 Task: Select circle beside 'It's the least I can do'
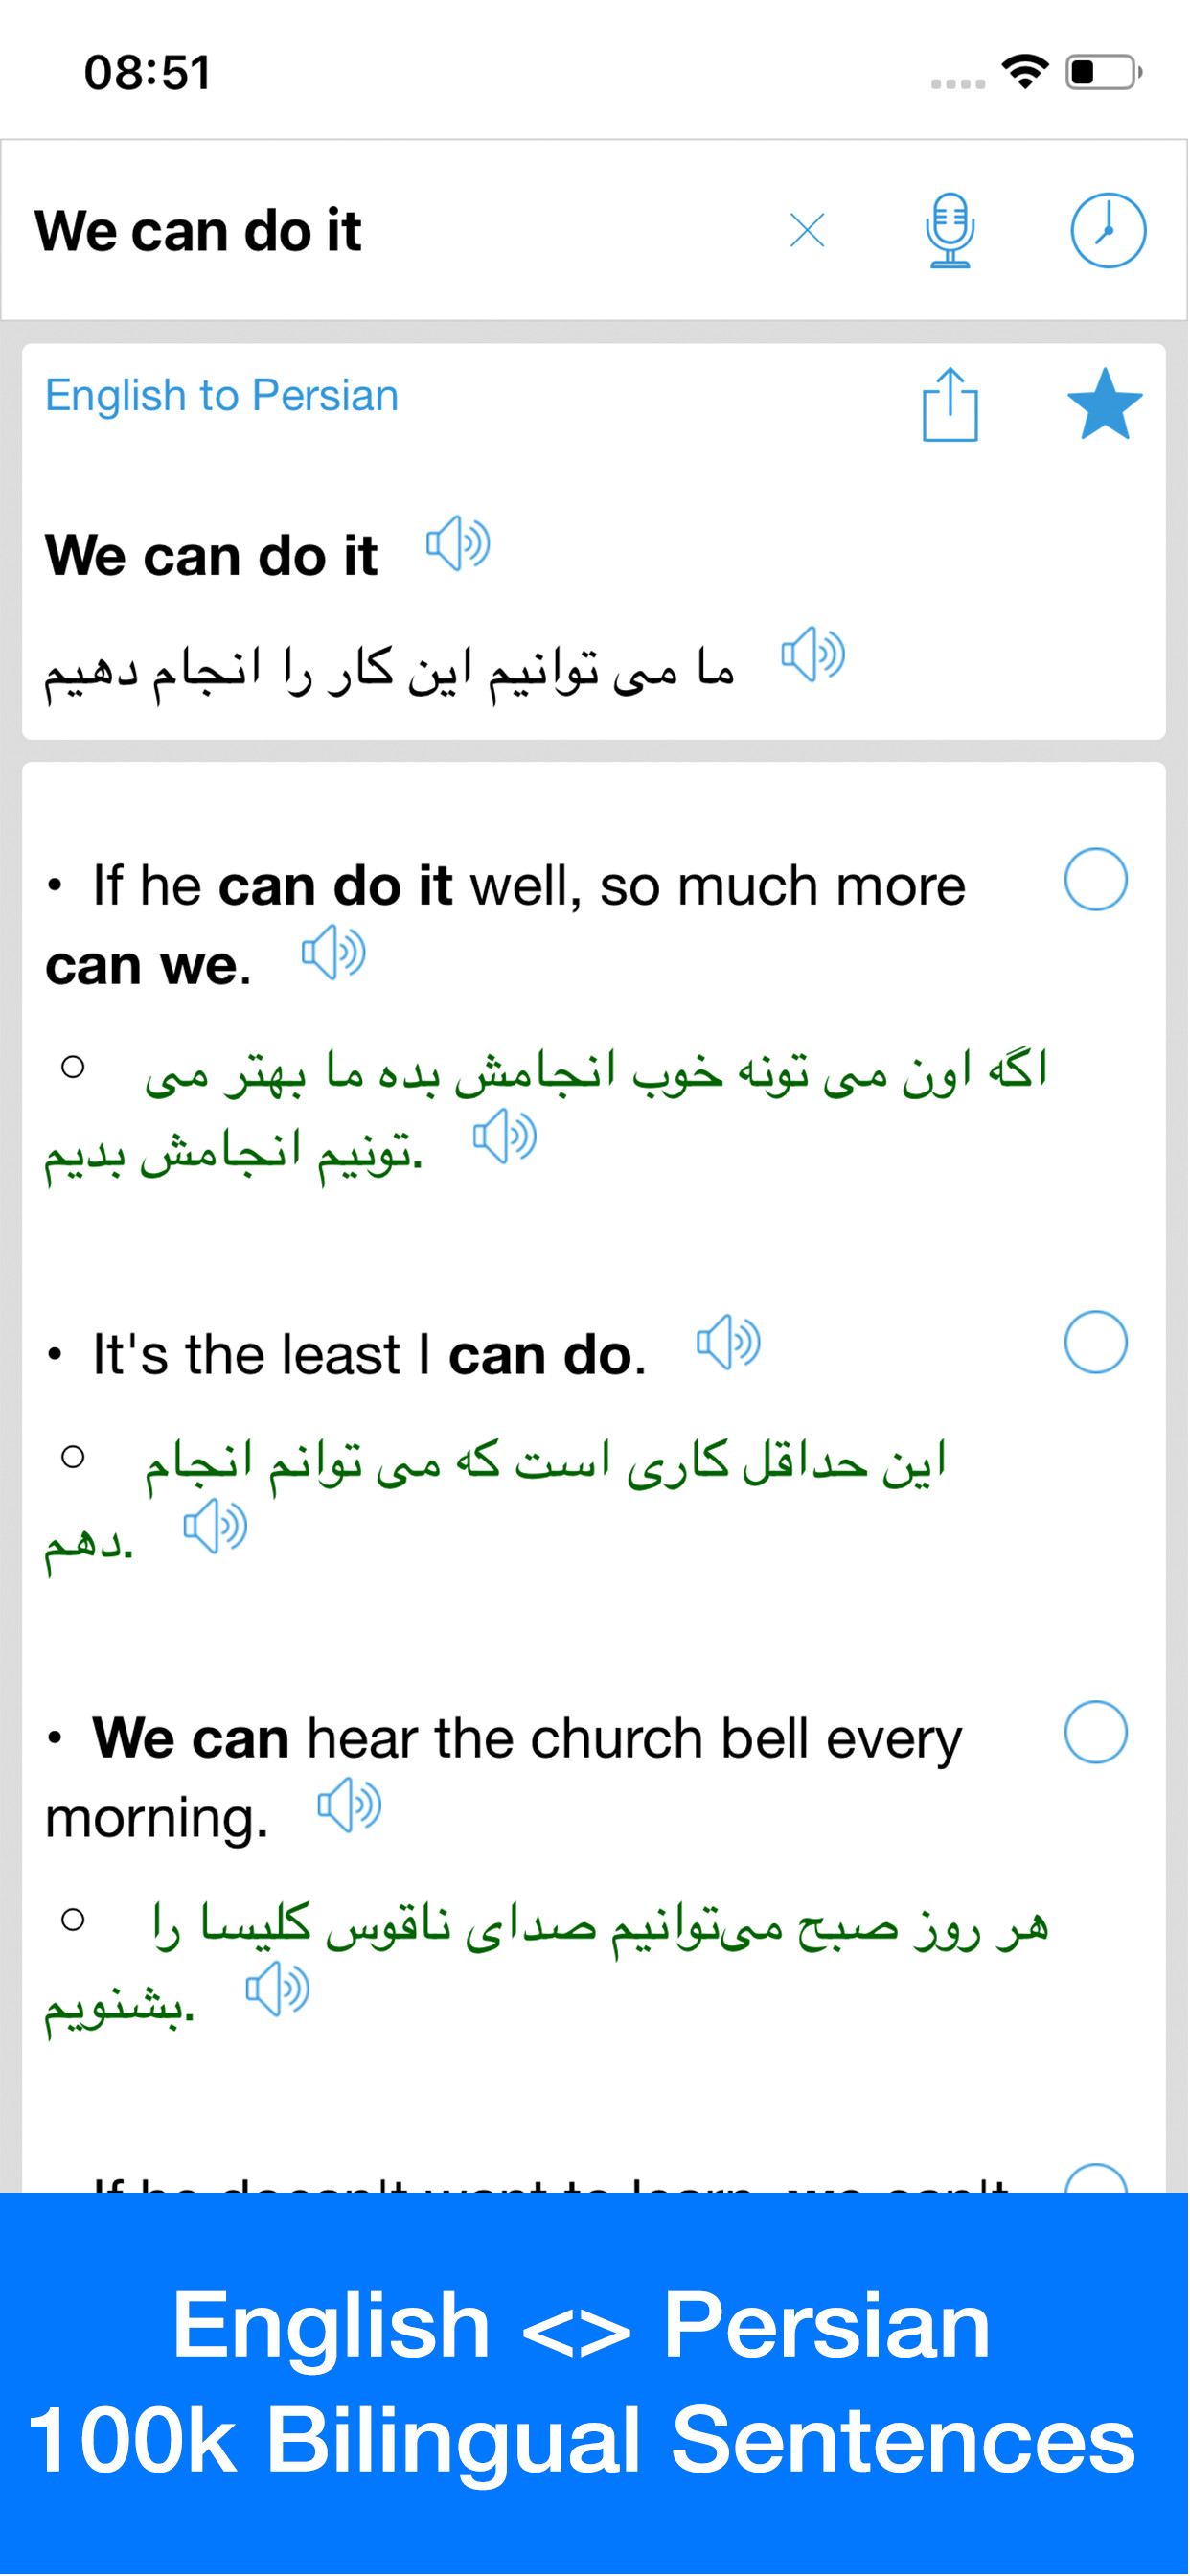pyautogui.click(x=1095, y=1343)
